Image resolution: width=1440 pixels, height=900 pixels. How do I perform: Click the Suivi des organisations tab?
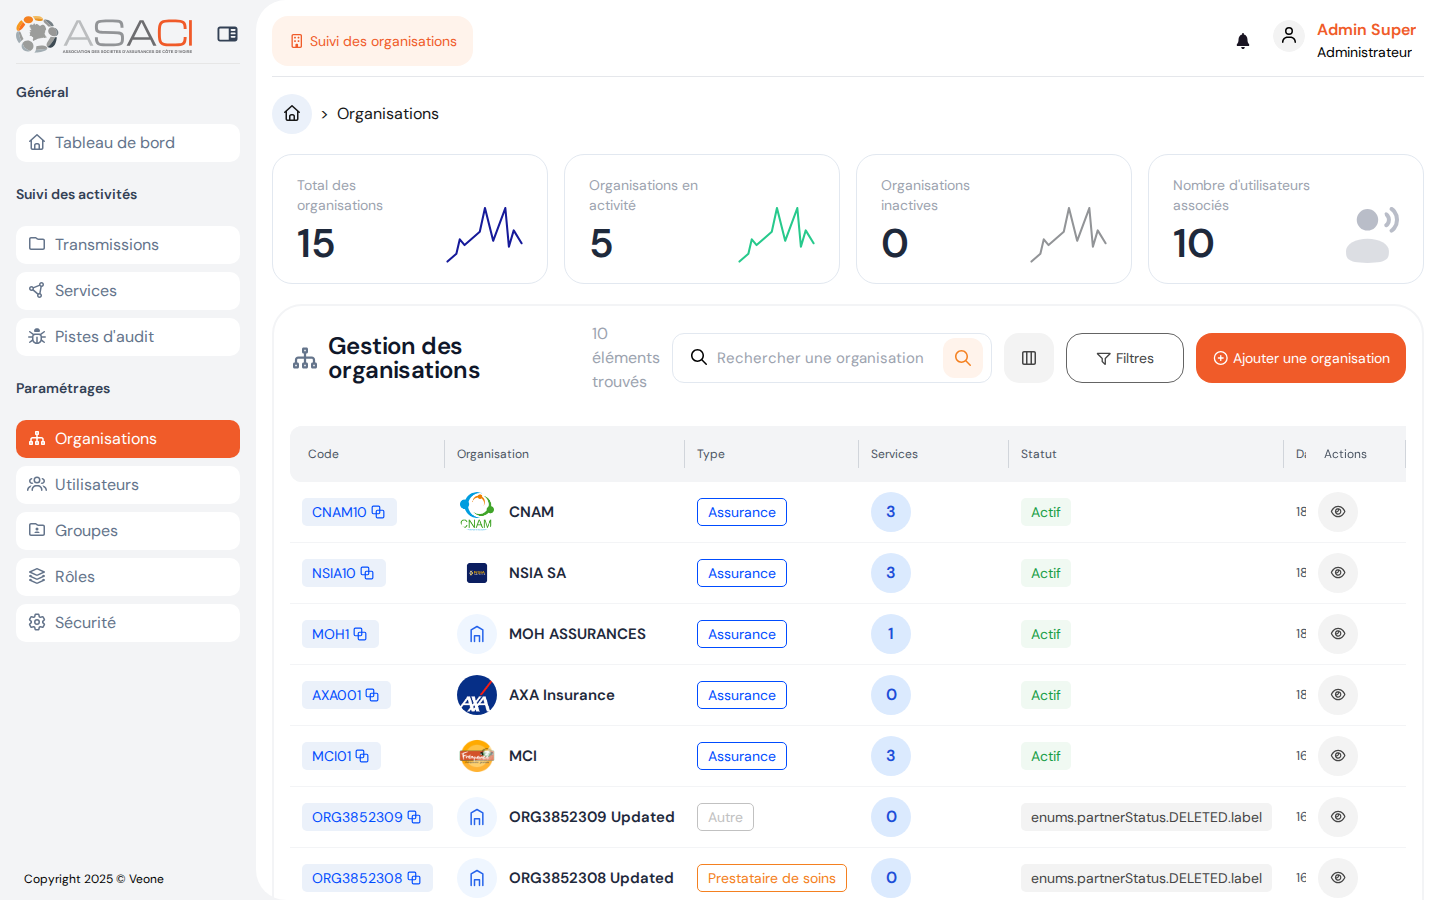pyautogui.click(x=372, y=41)
